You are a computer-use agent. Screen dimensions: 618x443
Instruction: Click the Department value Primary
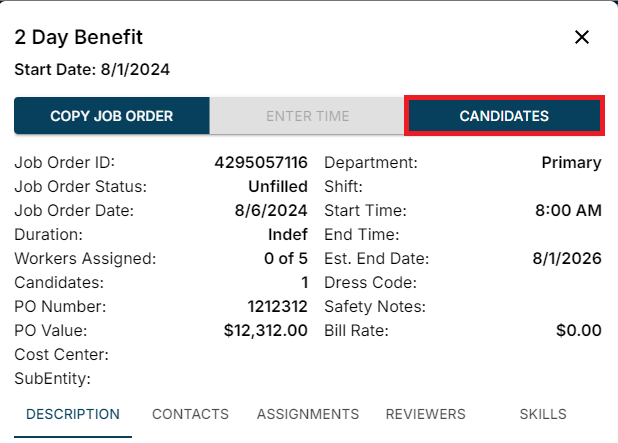[571, 163]
